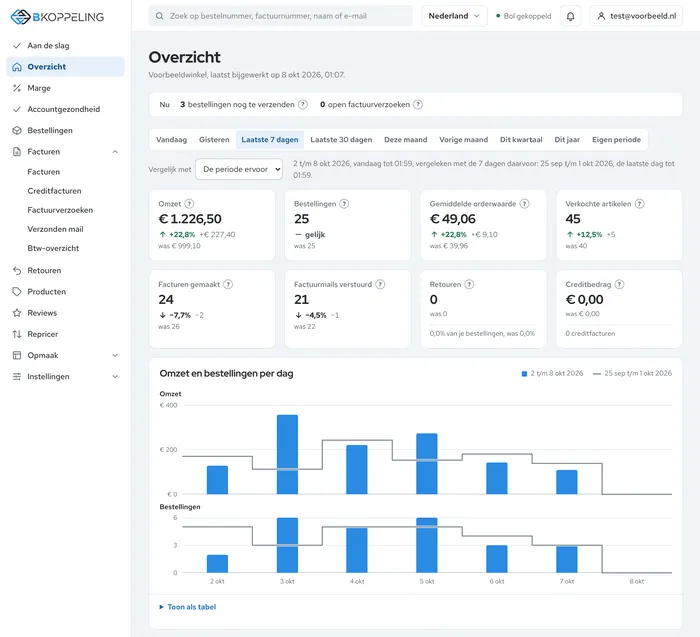Go to Accountgezondheid page

click(65, 109)
